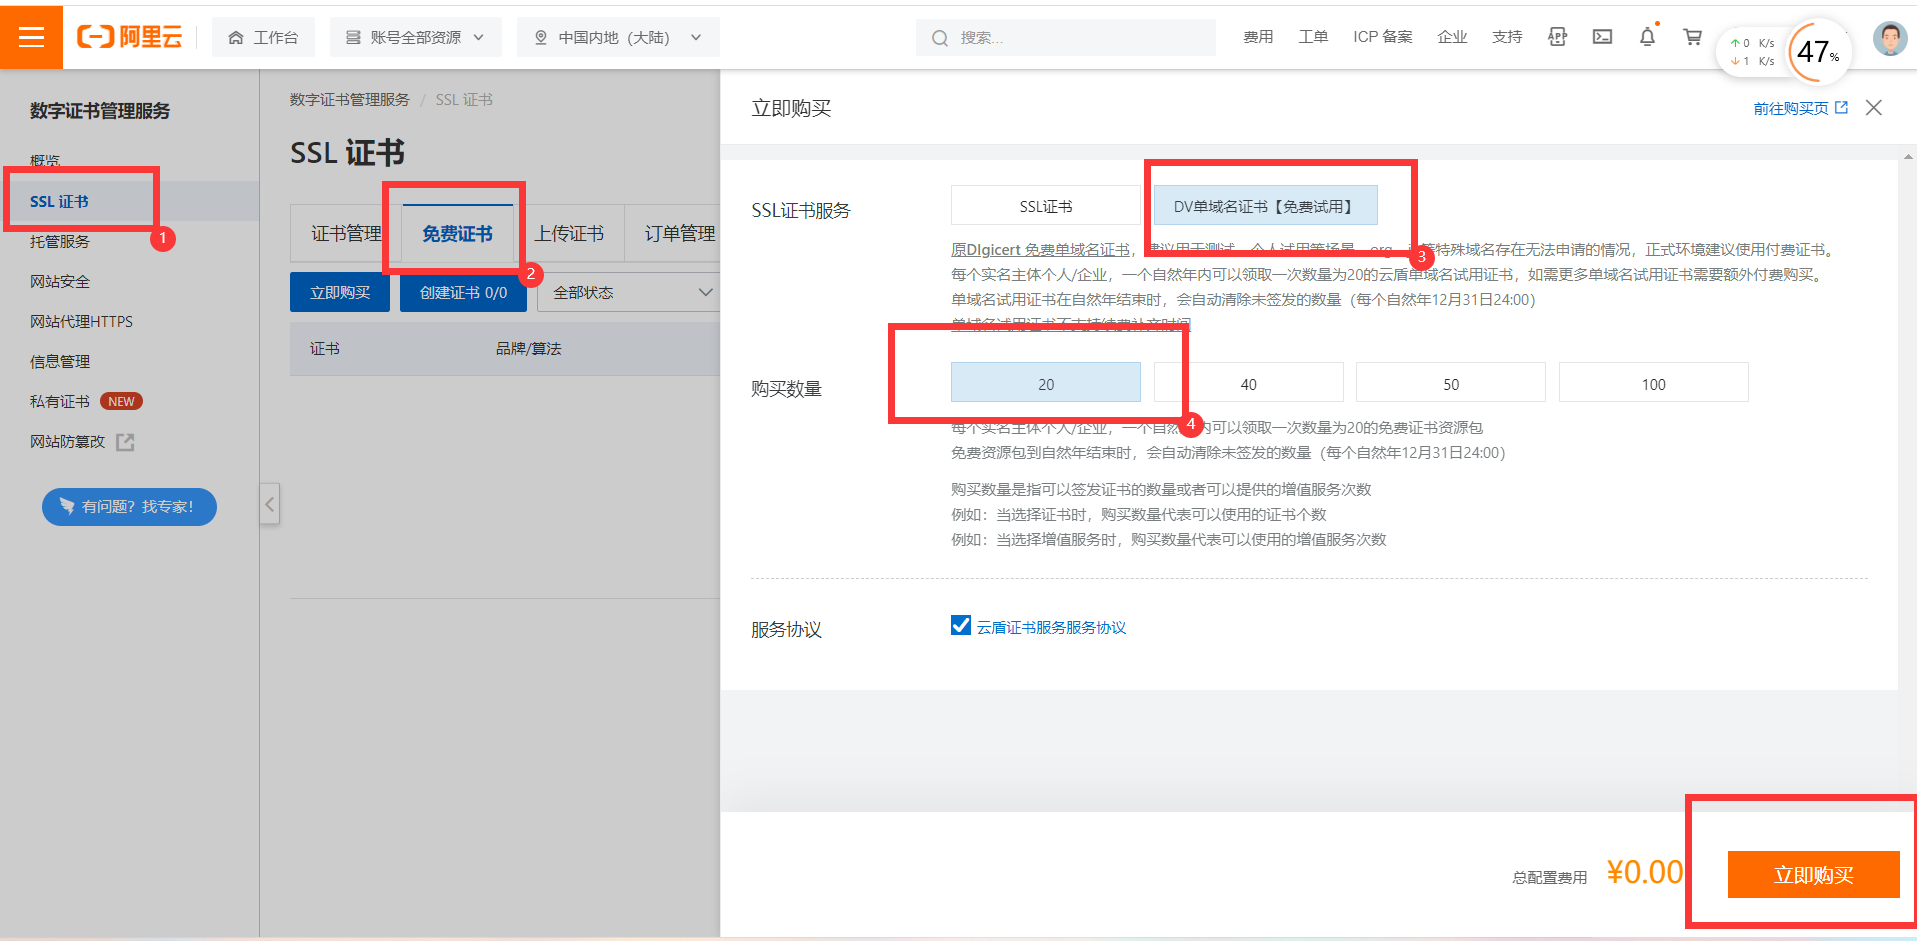Click the blue 立即购买 button in list toolbar
The width and height of the screenshot is (1917, 941).
(340, 292)
